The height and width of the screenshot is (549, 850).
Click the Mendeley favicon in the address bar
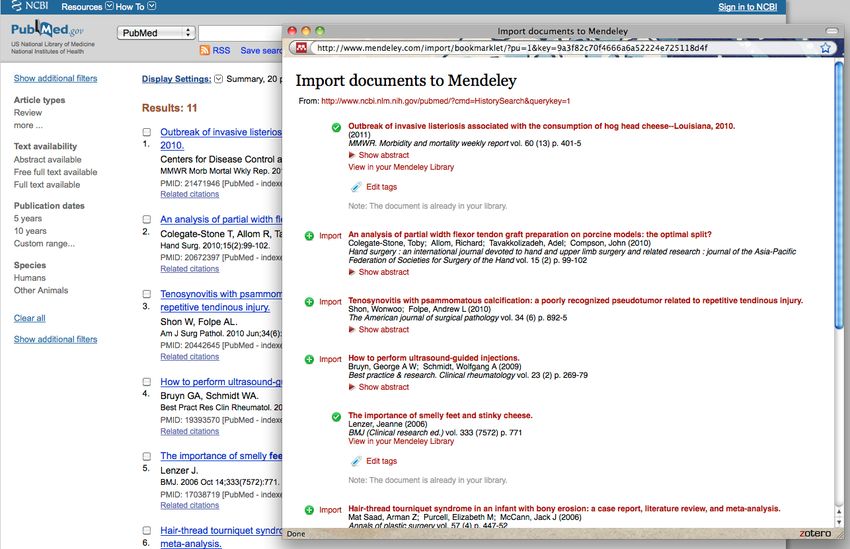(301, 48)
